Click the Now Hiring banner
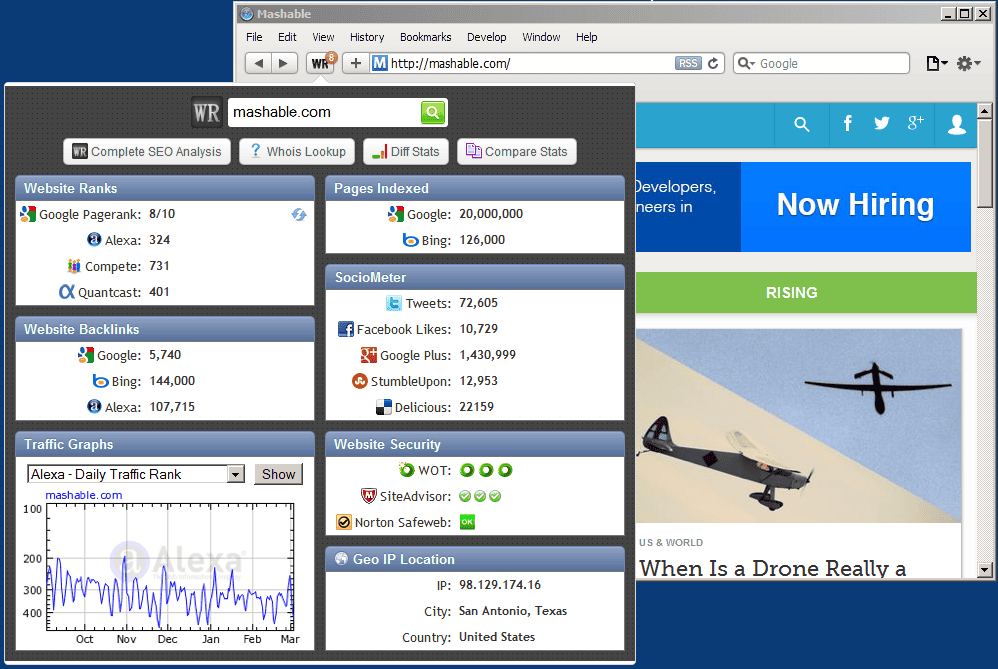Viewport: 998px width, 669px height. coord(855,206)
